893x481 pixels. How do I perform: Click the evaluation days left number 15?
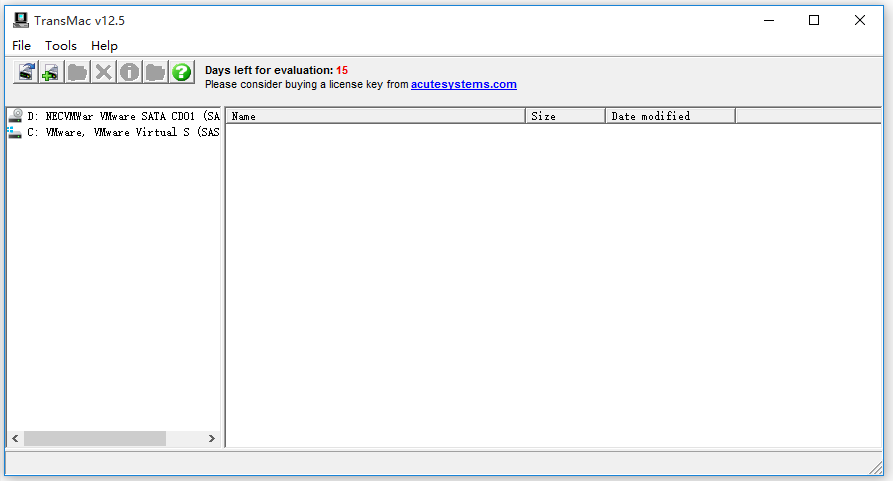(342, 70)
